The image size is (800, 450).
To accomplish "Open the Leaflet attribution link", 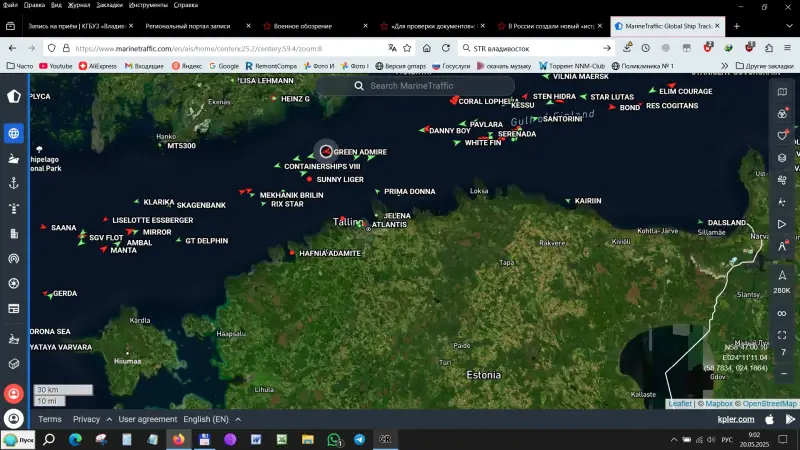I will [680, 404].
